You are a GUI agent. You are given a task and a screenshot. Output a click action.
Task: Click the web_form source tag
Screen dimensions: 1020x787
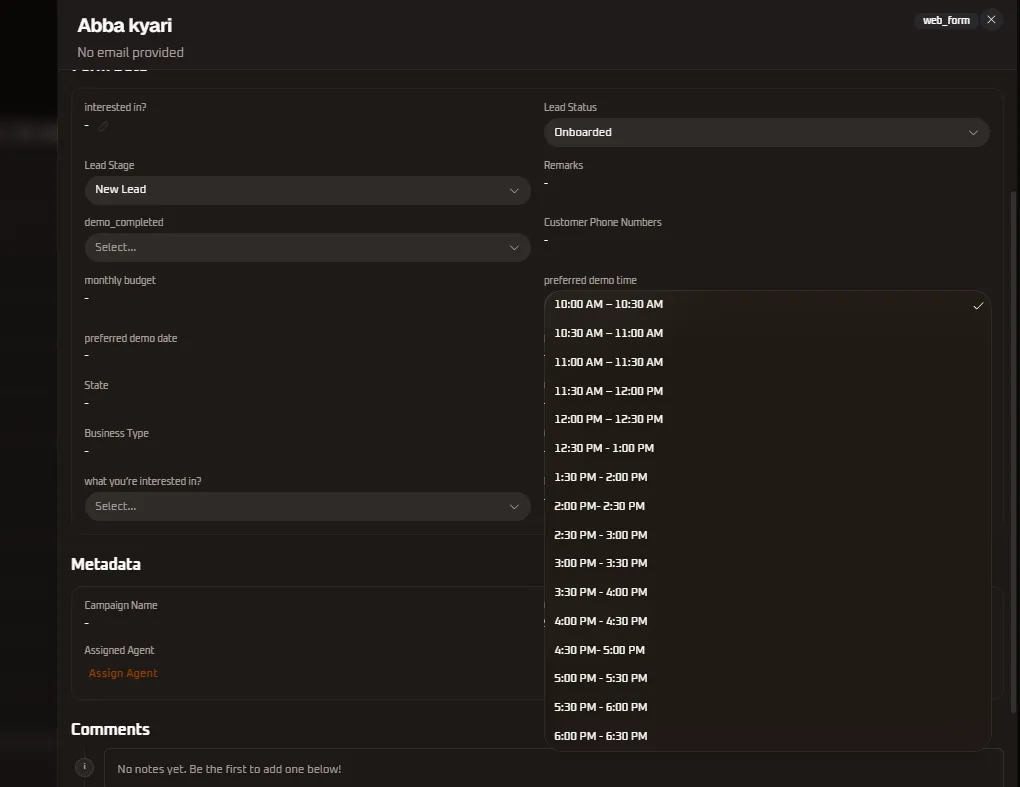click(x=946, y=20)
